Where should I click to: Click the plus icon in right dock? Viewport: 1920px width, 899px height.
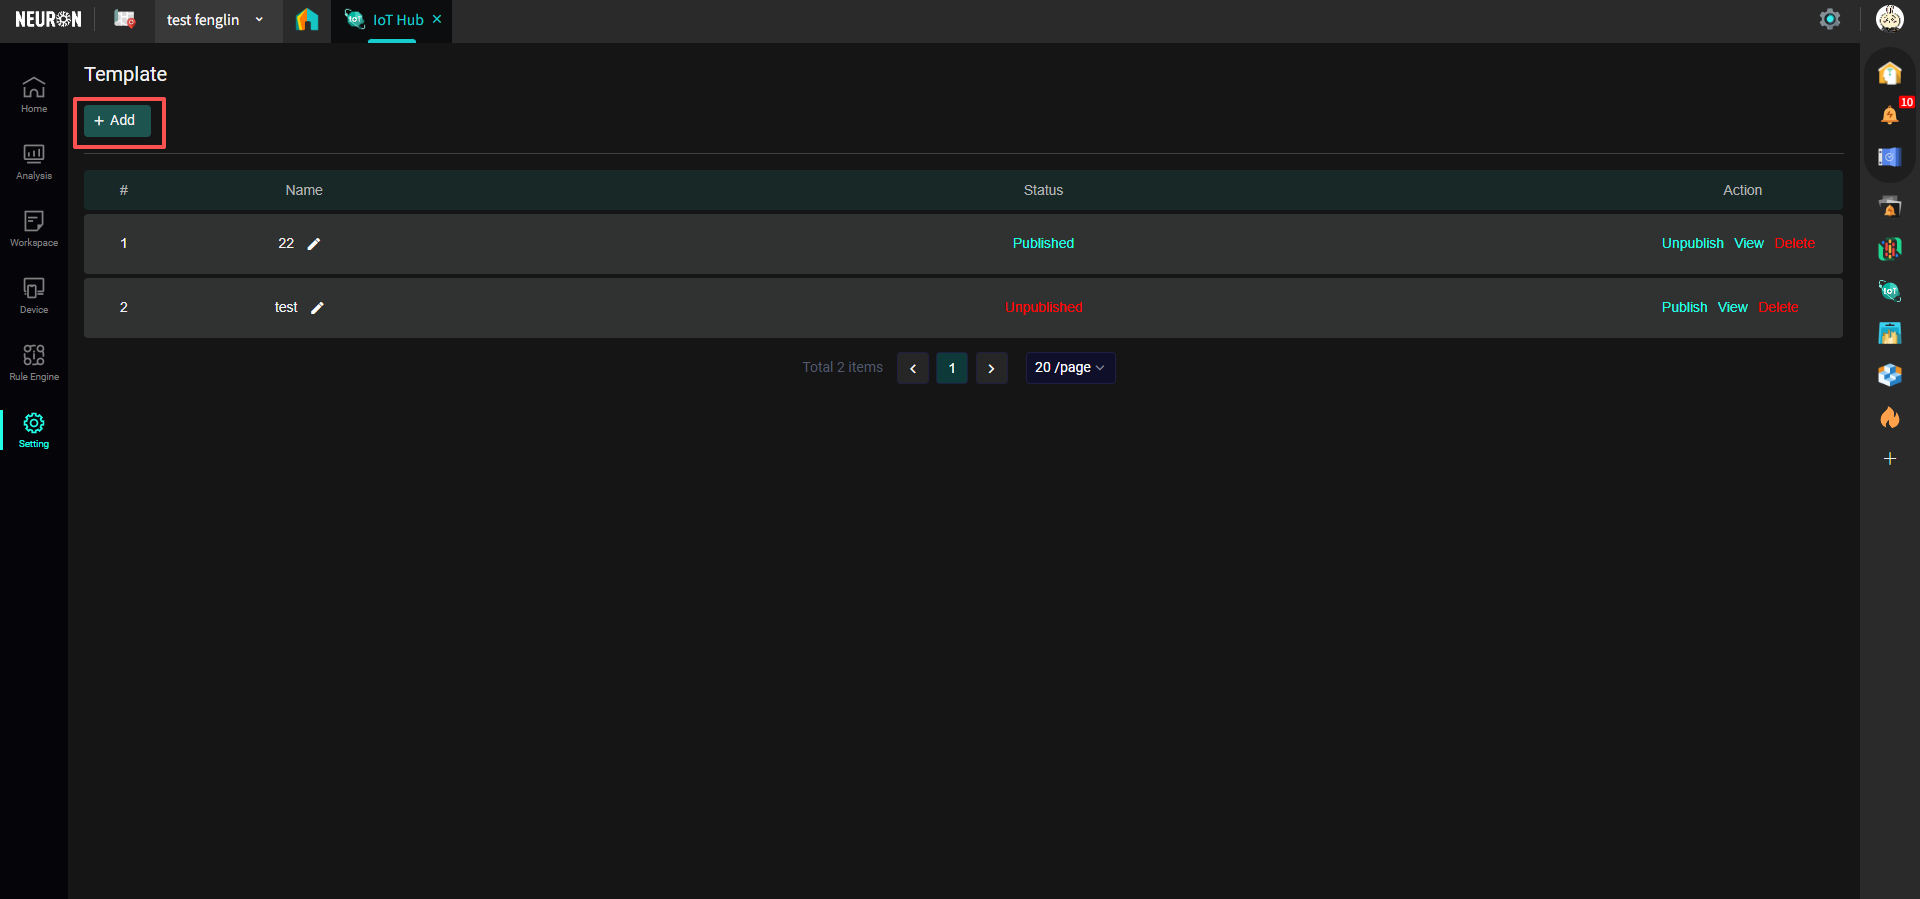click(1889, 459)
